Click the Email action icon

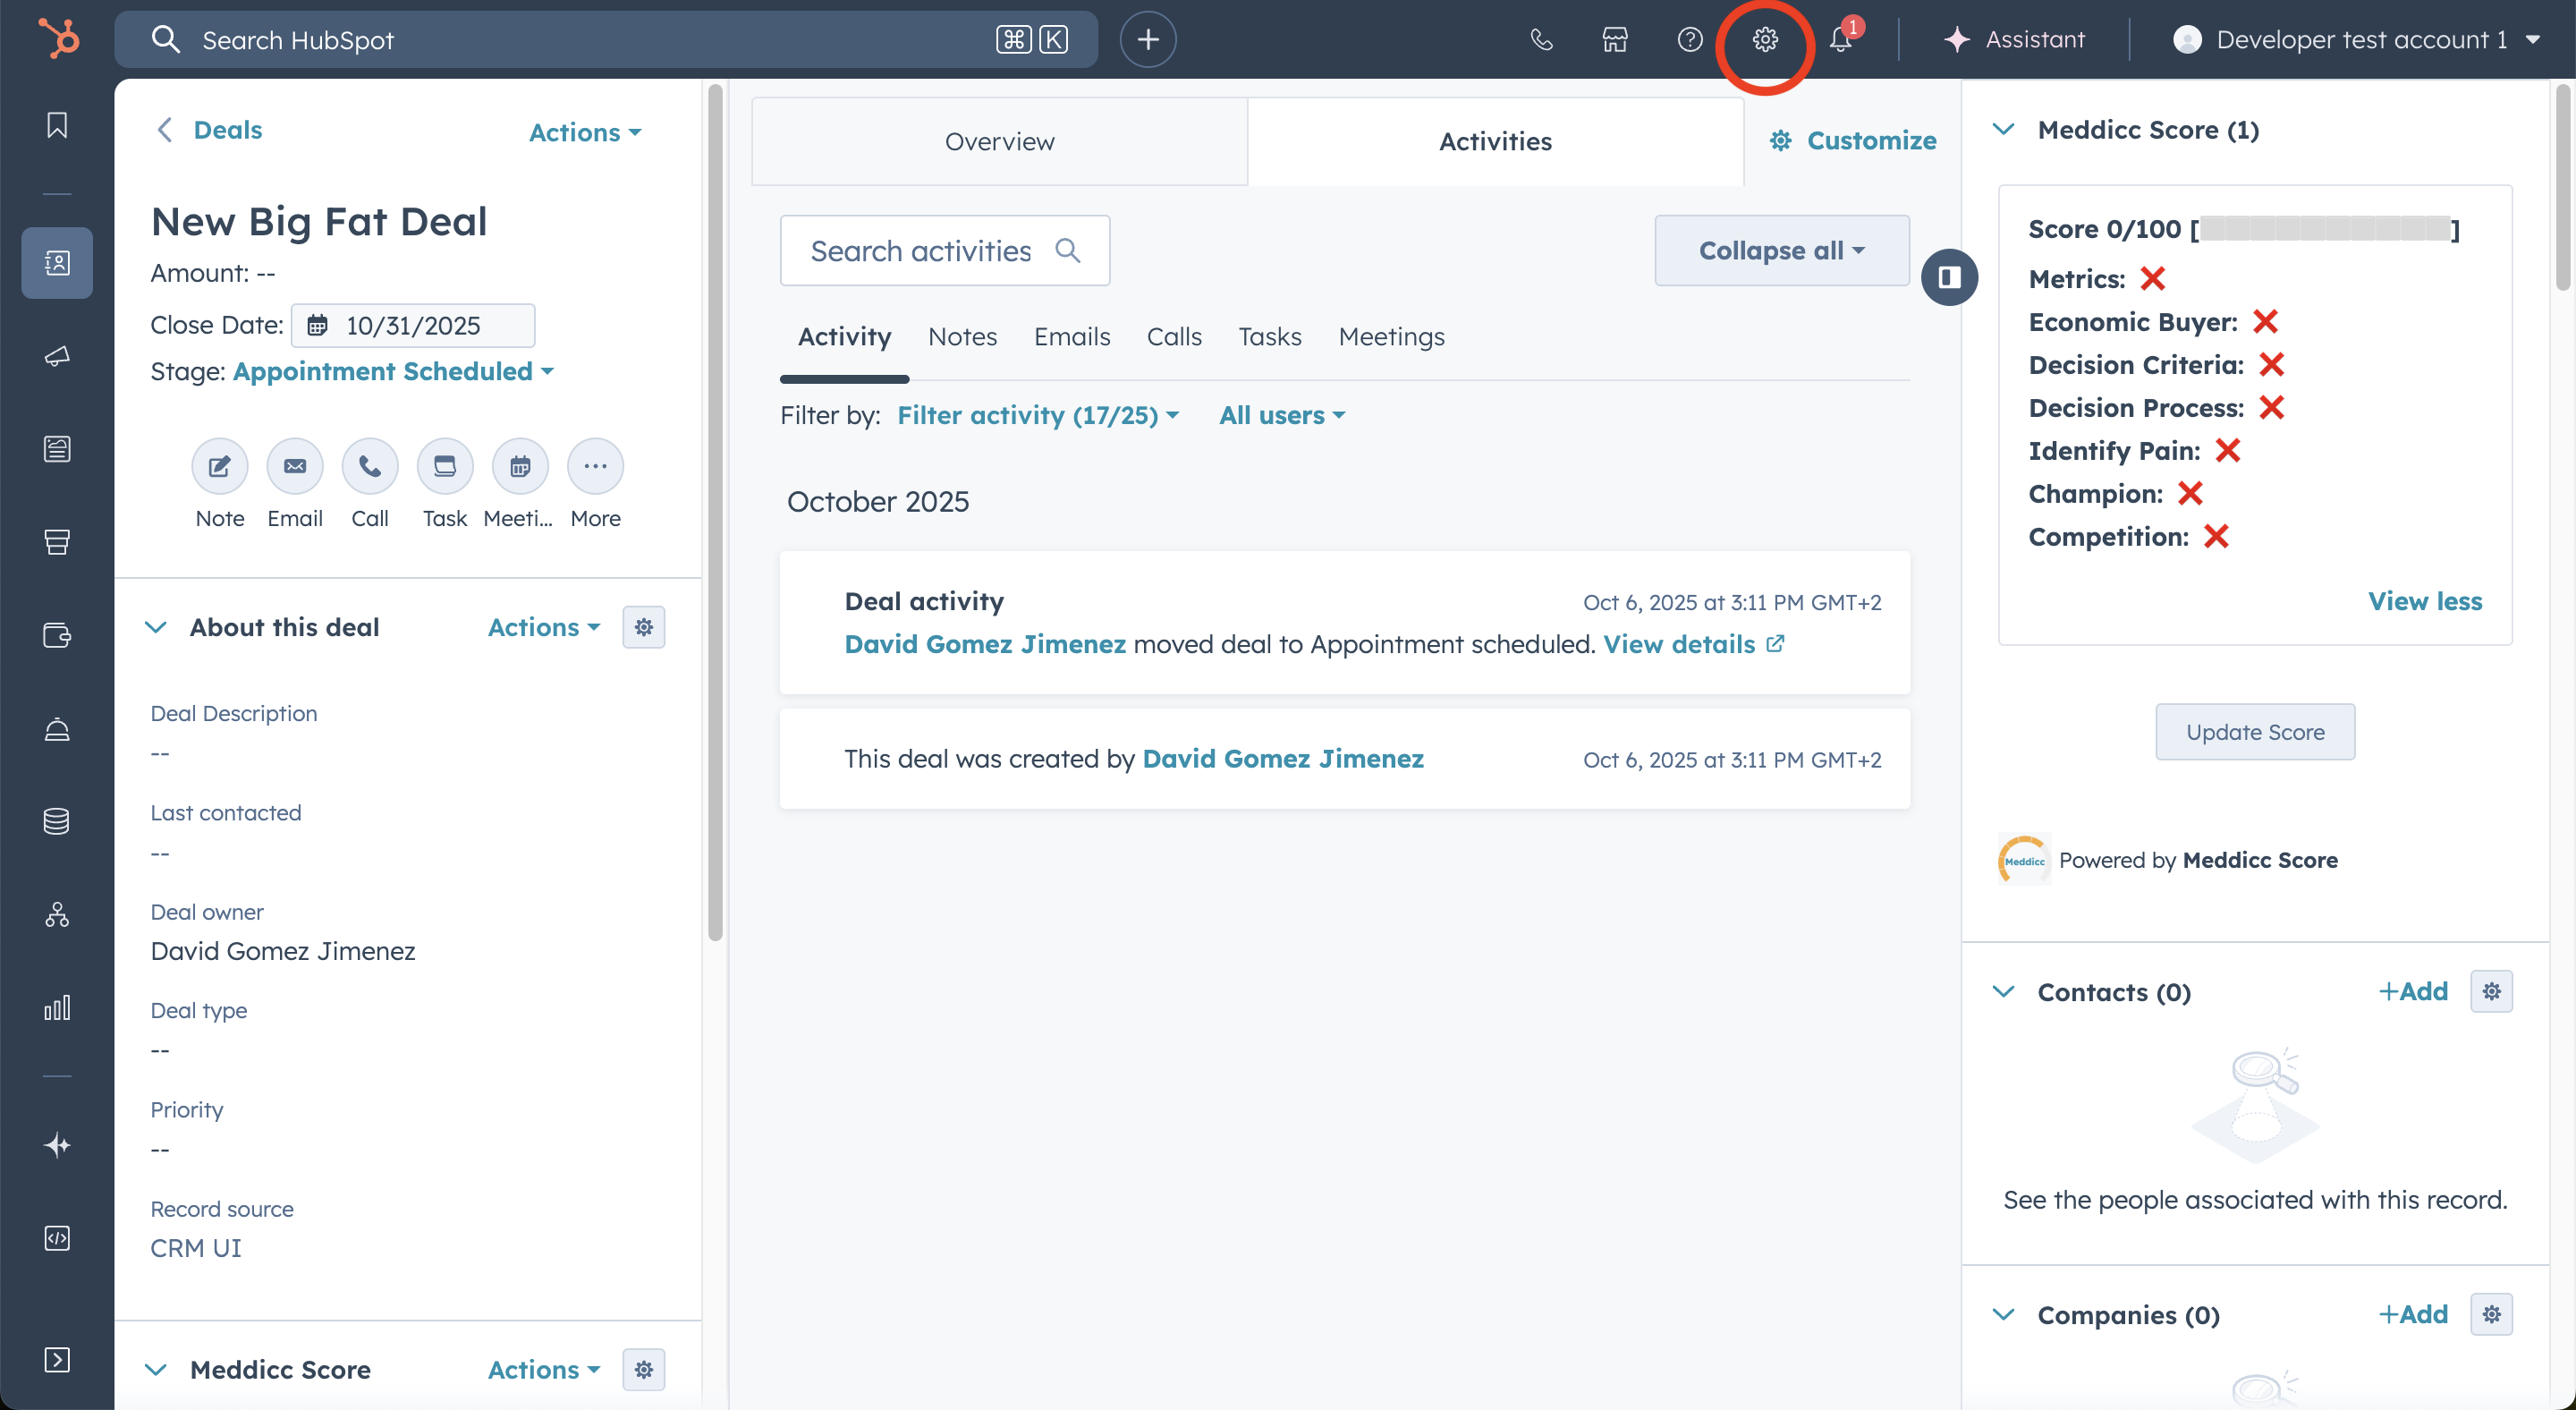294,466
